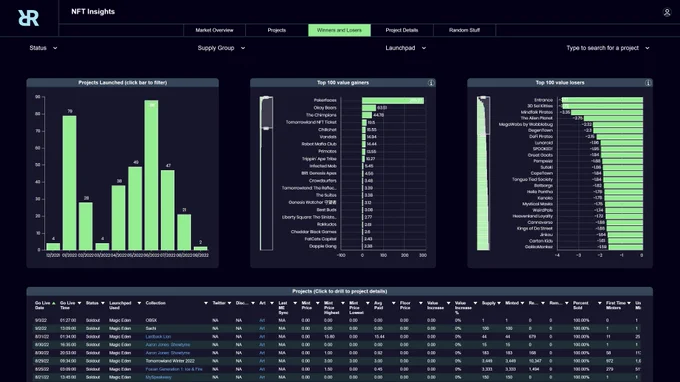Click the 10,347 value in the table
Screen dimensions: 680x382
535,361
